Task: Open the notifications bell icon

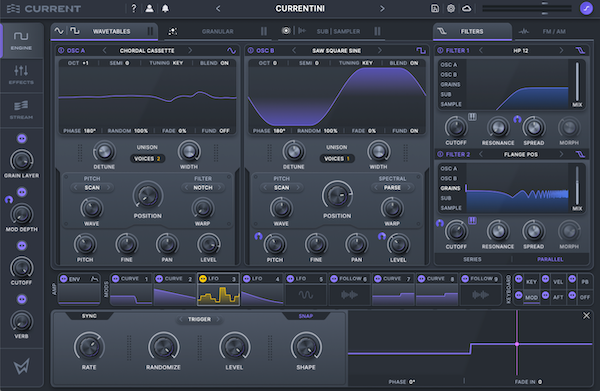Action: (165, 8)
